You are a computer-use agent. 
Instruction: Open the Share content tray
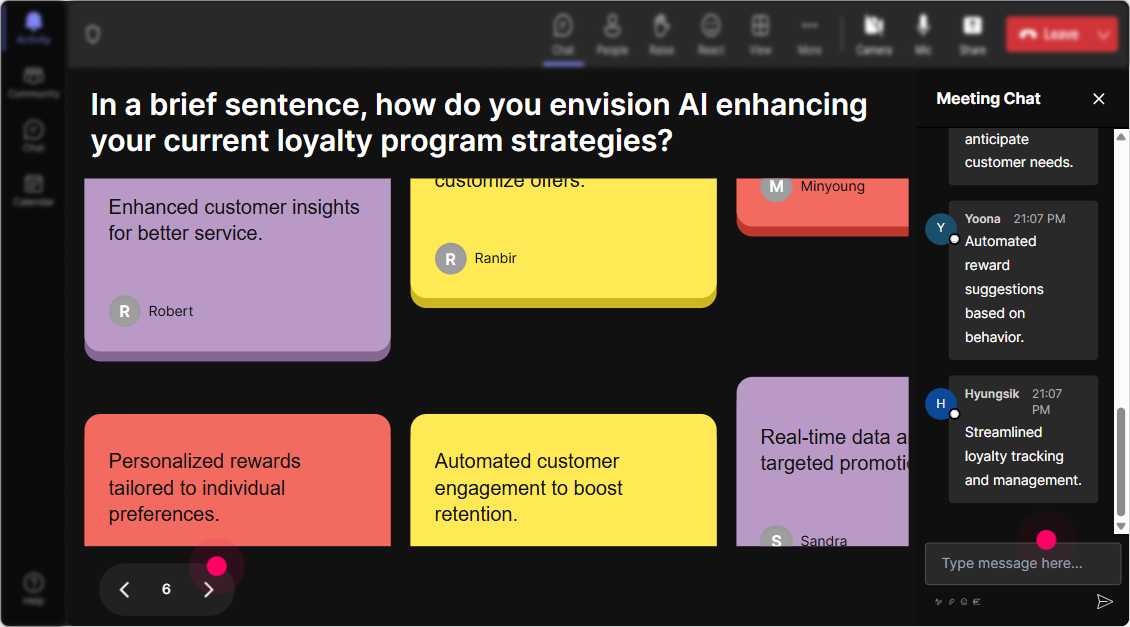click(972, 35)
